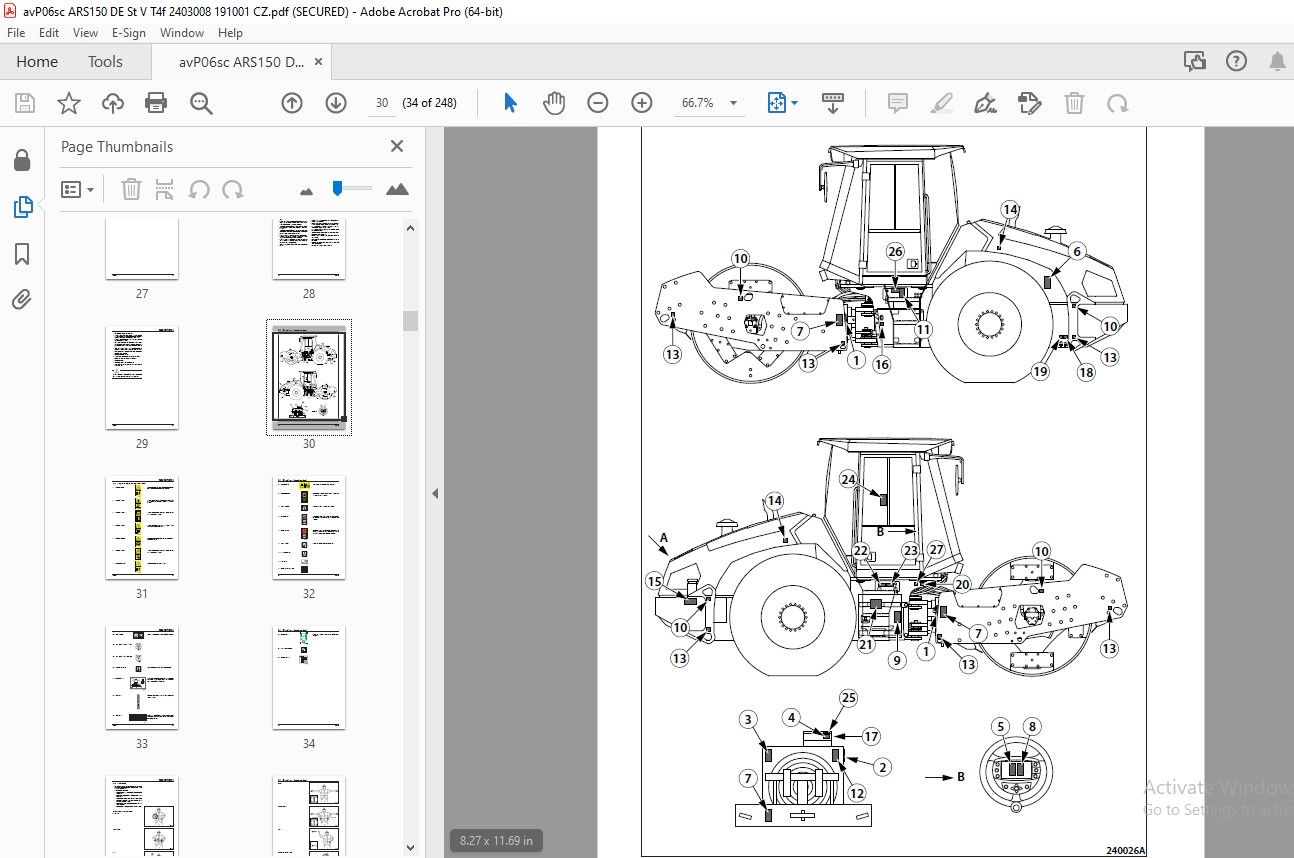Click the thumbnails panel scrollbar handle
Image resolution: width=1294 pixels, height=858 pixels.
point(410,321)
